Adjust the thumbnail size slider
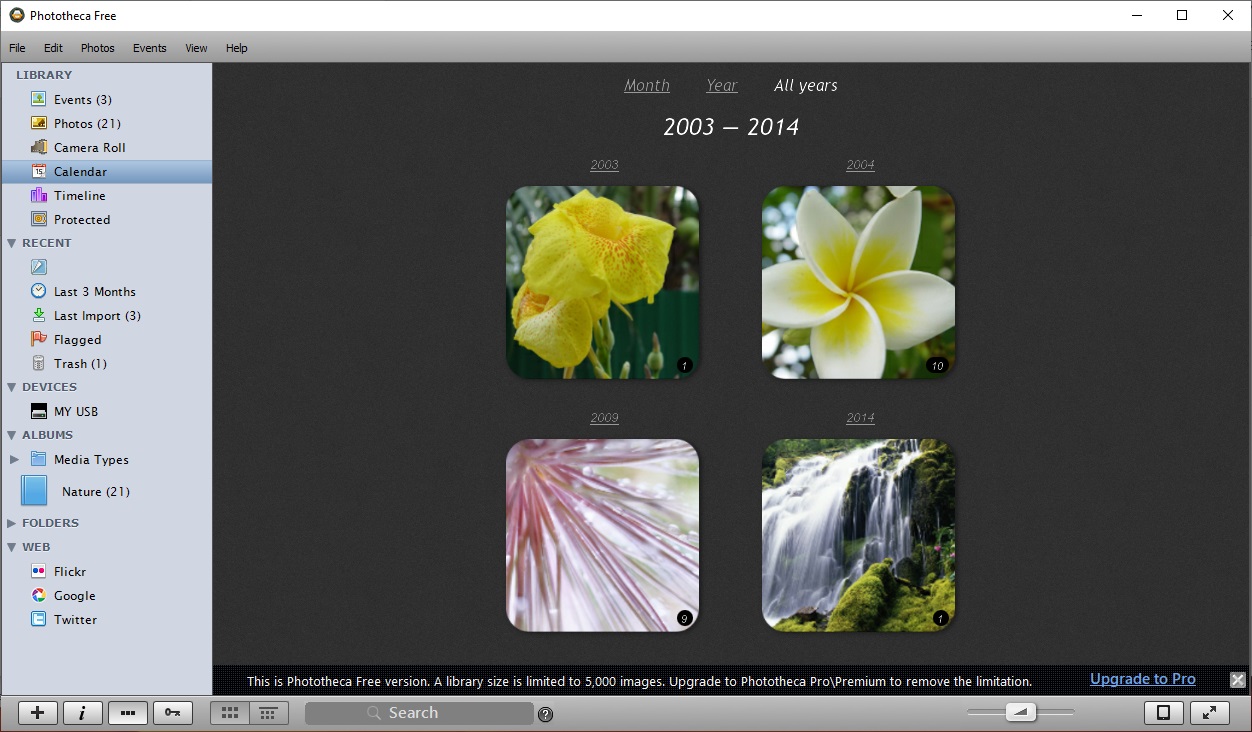The image size is (1252, 732). tap(1021, 712)
